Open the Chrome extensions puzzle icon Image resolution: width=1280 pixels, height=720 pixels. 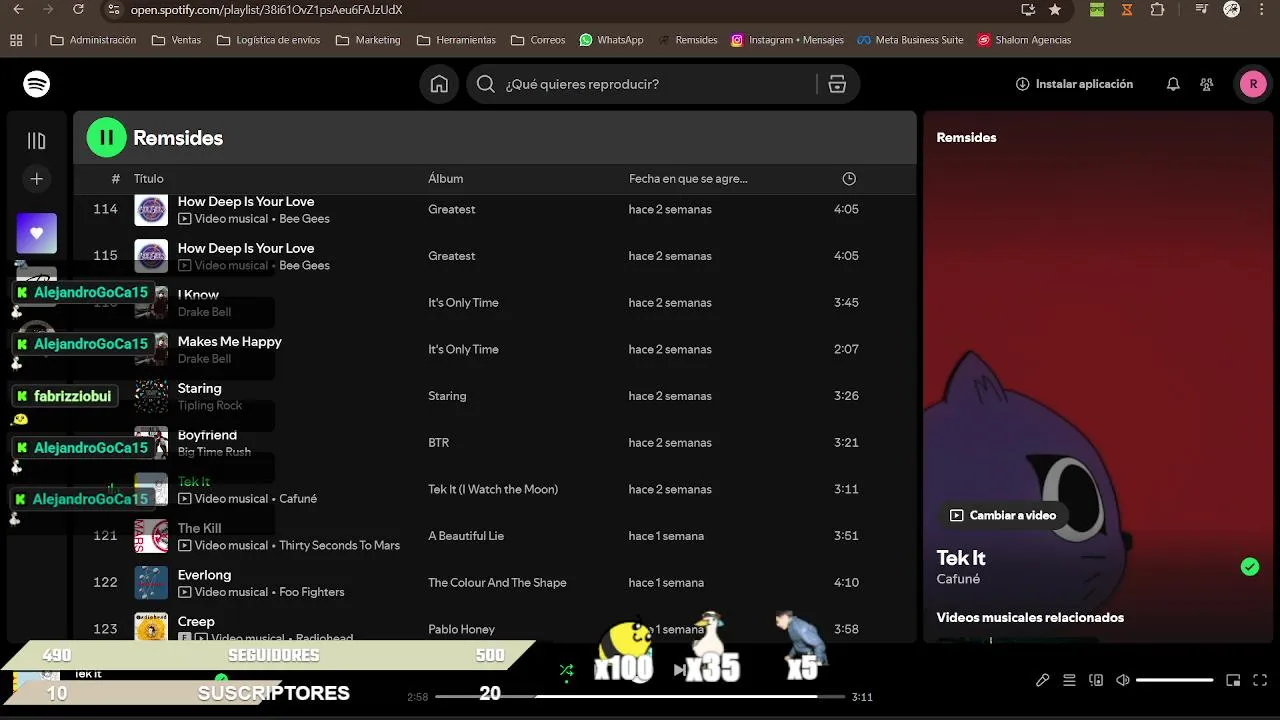coord(1158,10)
